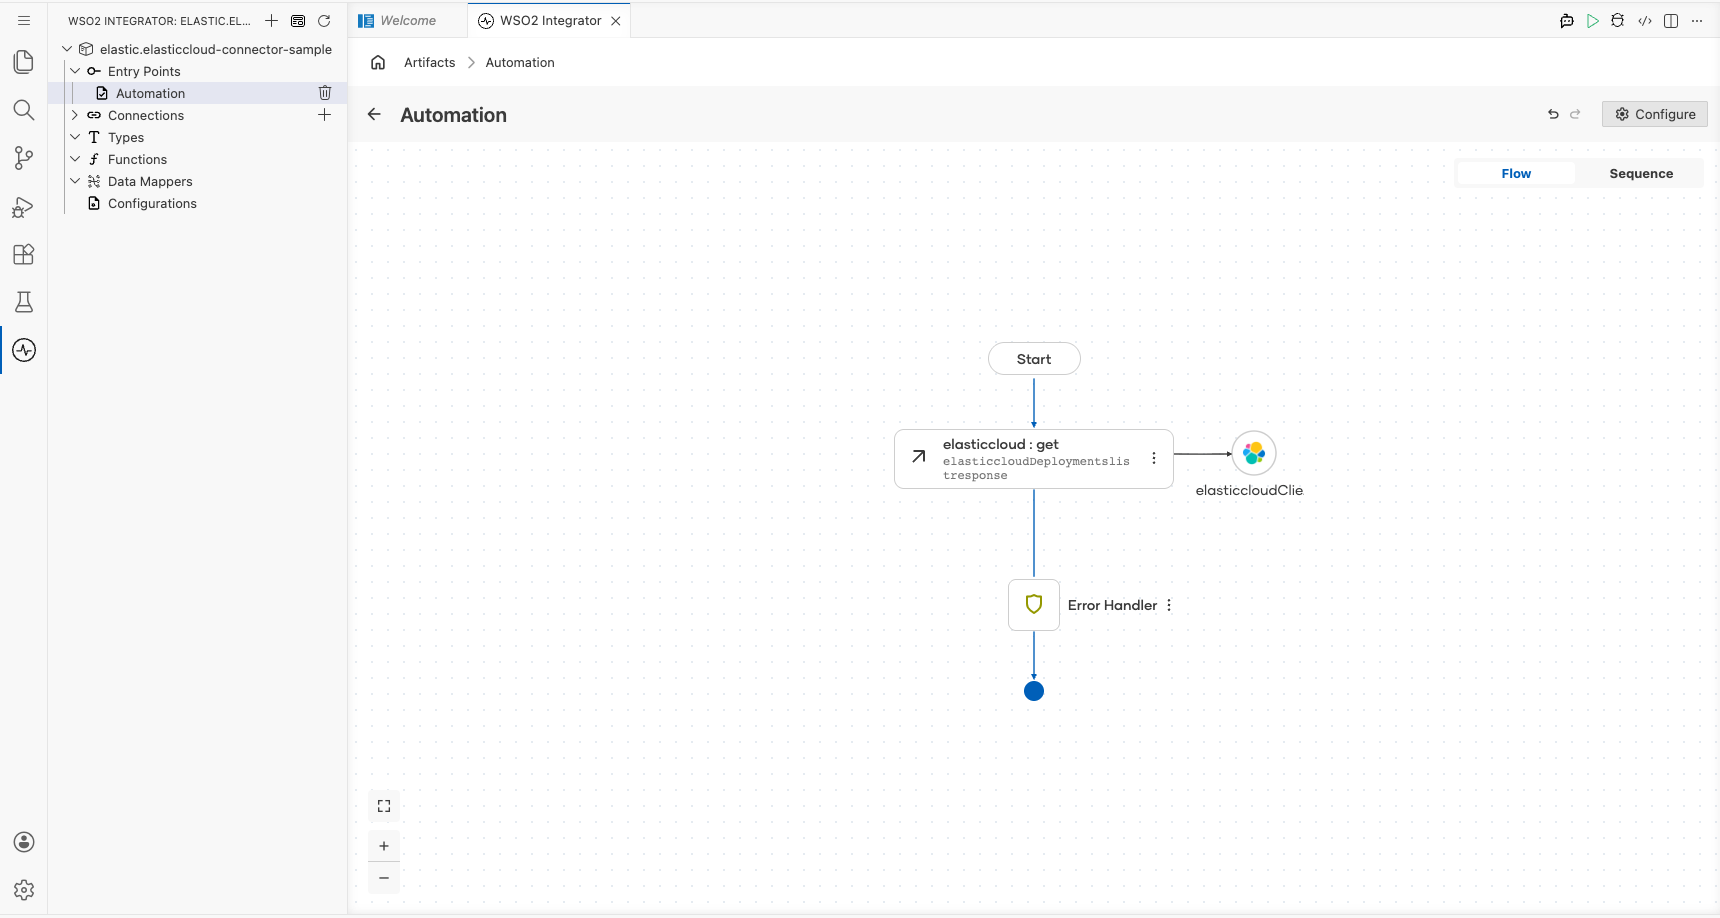1720x918 pixels.
Task: Select WSO2 Integrator activity bar icon
Action: tap(24, 350)
